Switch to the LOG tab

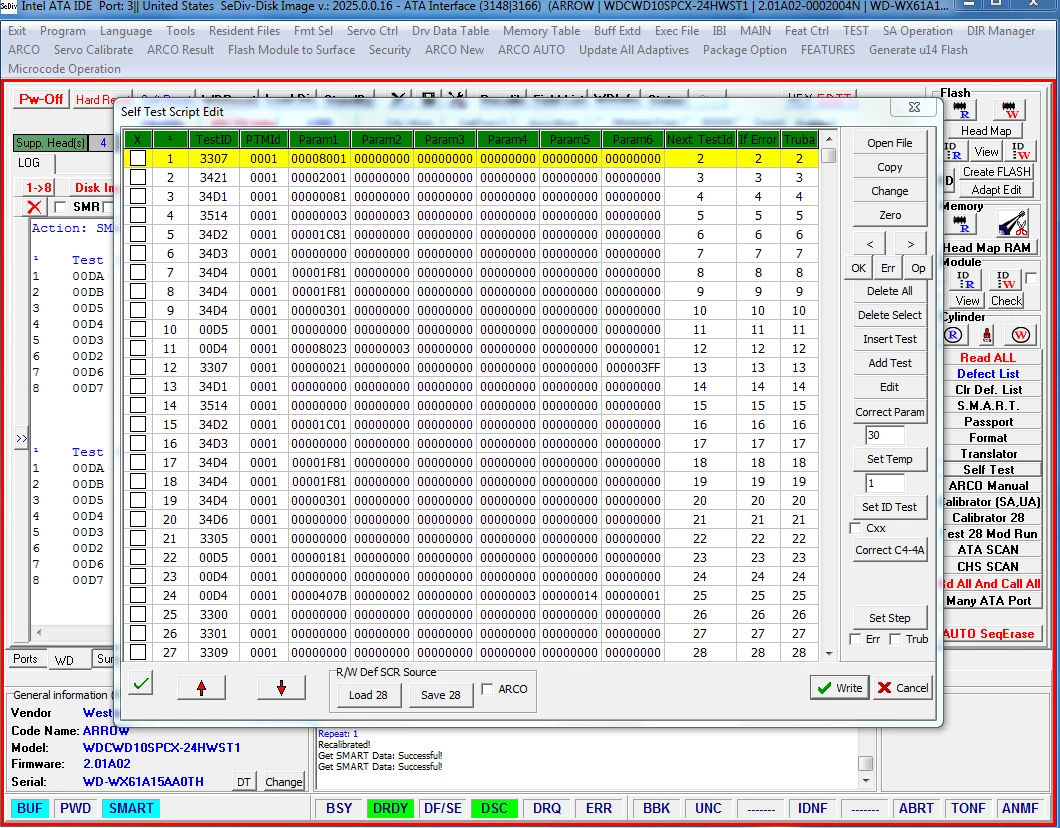pos(29,163)
